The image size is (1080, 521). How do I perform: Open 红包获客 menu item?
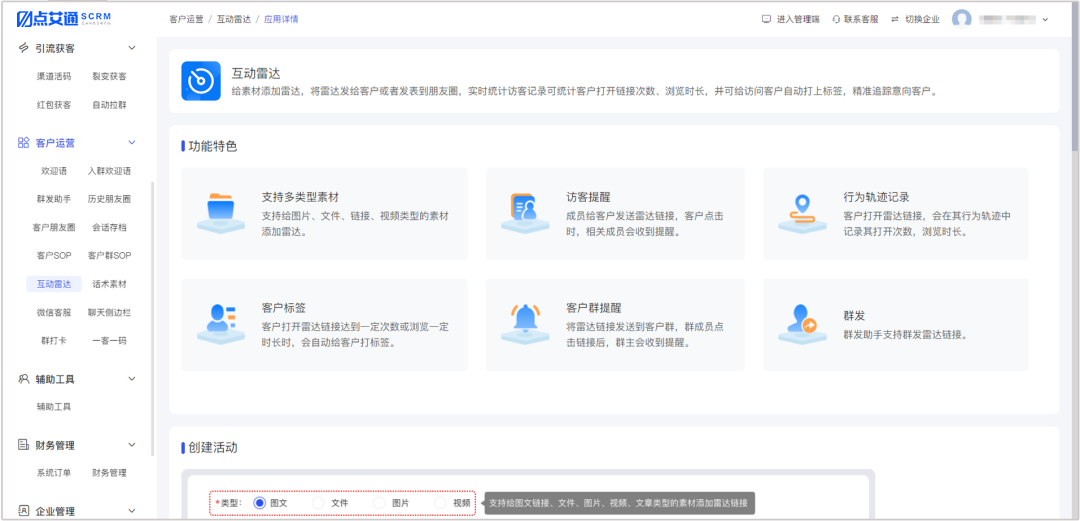[x=54, y=105]
